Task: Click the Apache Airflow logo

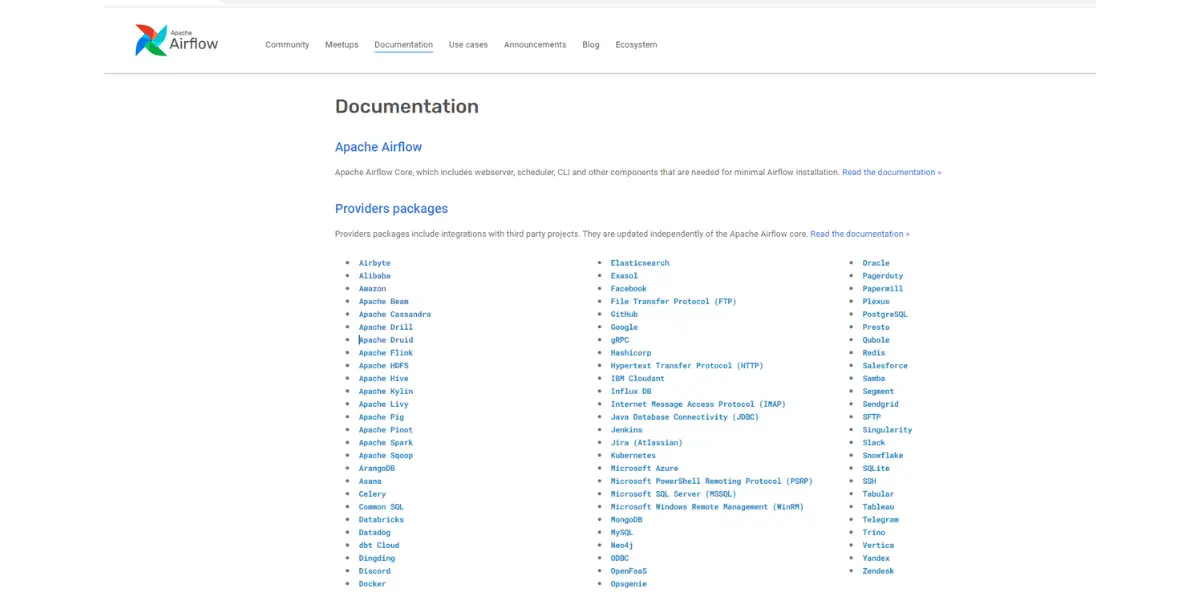Action: [177, 40]
